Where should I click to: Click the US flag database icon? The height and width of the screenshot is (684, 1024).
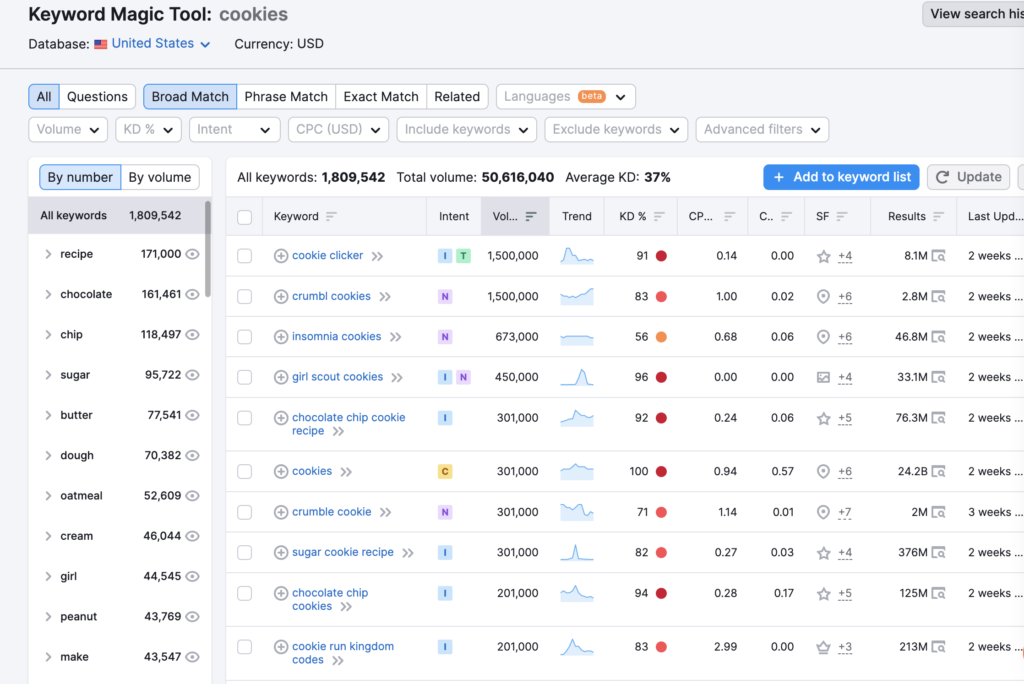pyautogui.click(x=101, y=44)
